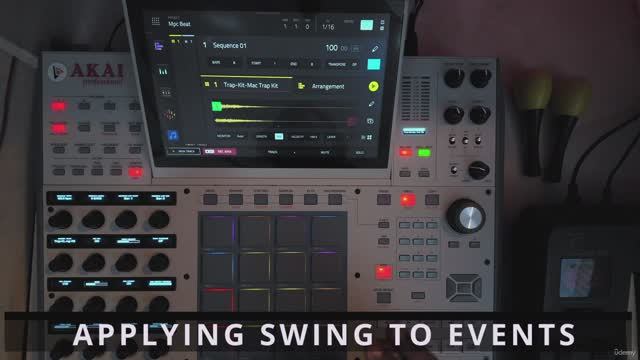The height and width of the screenshot is (360, 640).
Task: Open the Trap-Kit-Mac Trap Kit track selector
Action: [251, 85]
